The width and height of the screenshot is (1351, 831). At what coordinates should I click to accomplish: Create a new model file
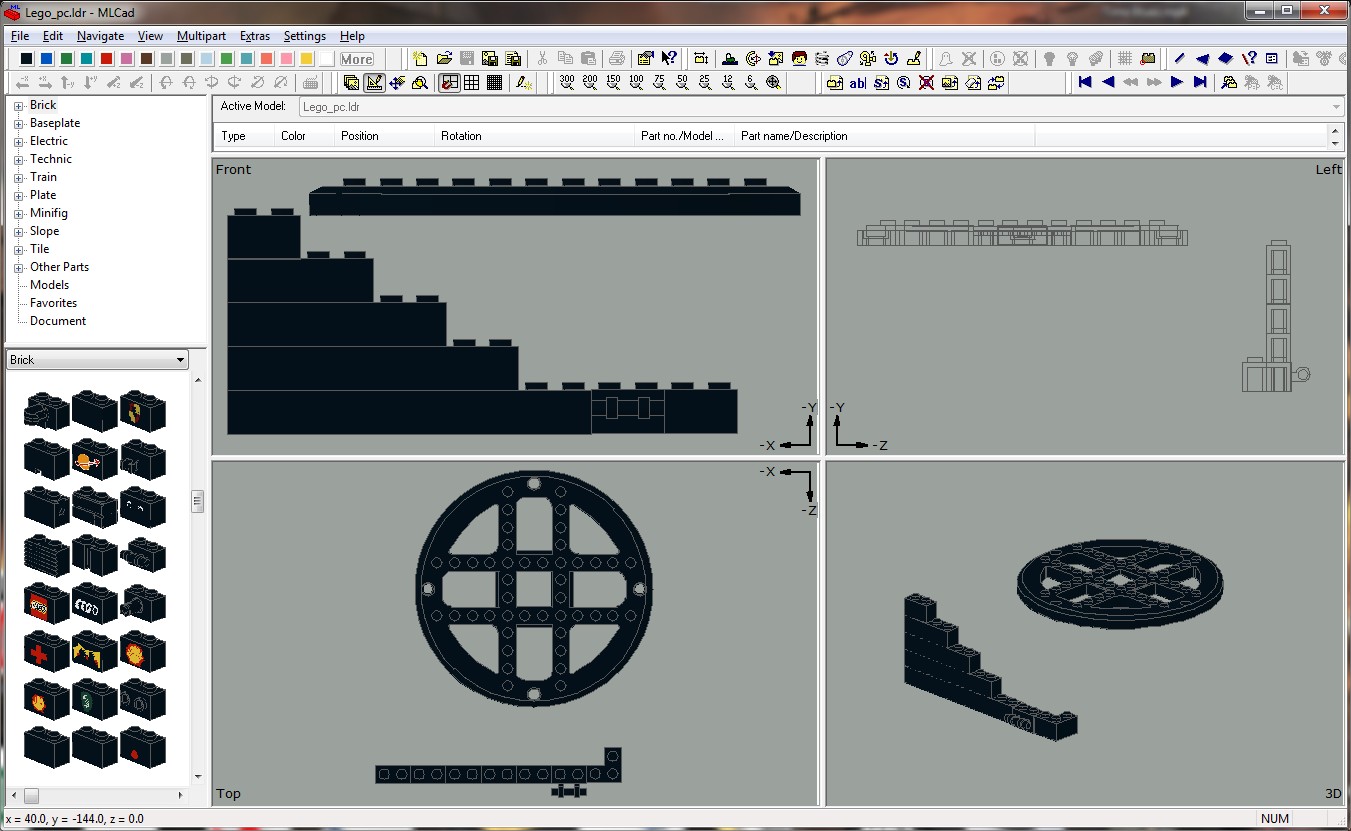pyautogui.click(x=418, y=58)
